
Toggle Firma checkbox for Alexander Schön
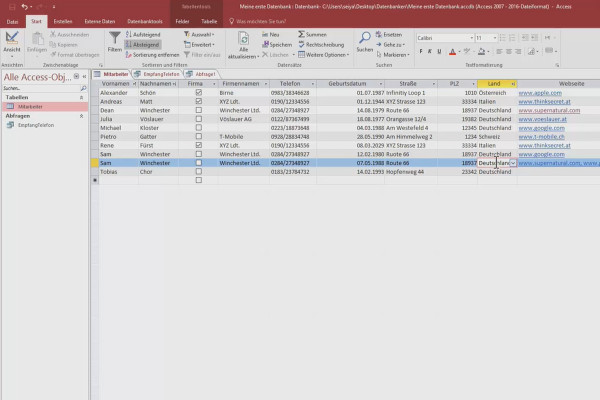click(199, 92)
